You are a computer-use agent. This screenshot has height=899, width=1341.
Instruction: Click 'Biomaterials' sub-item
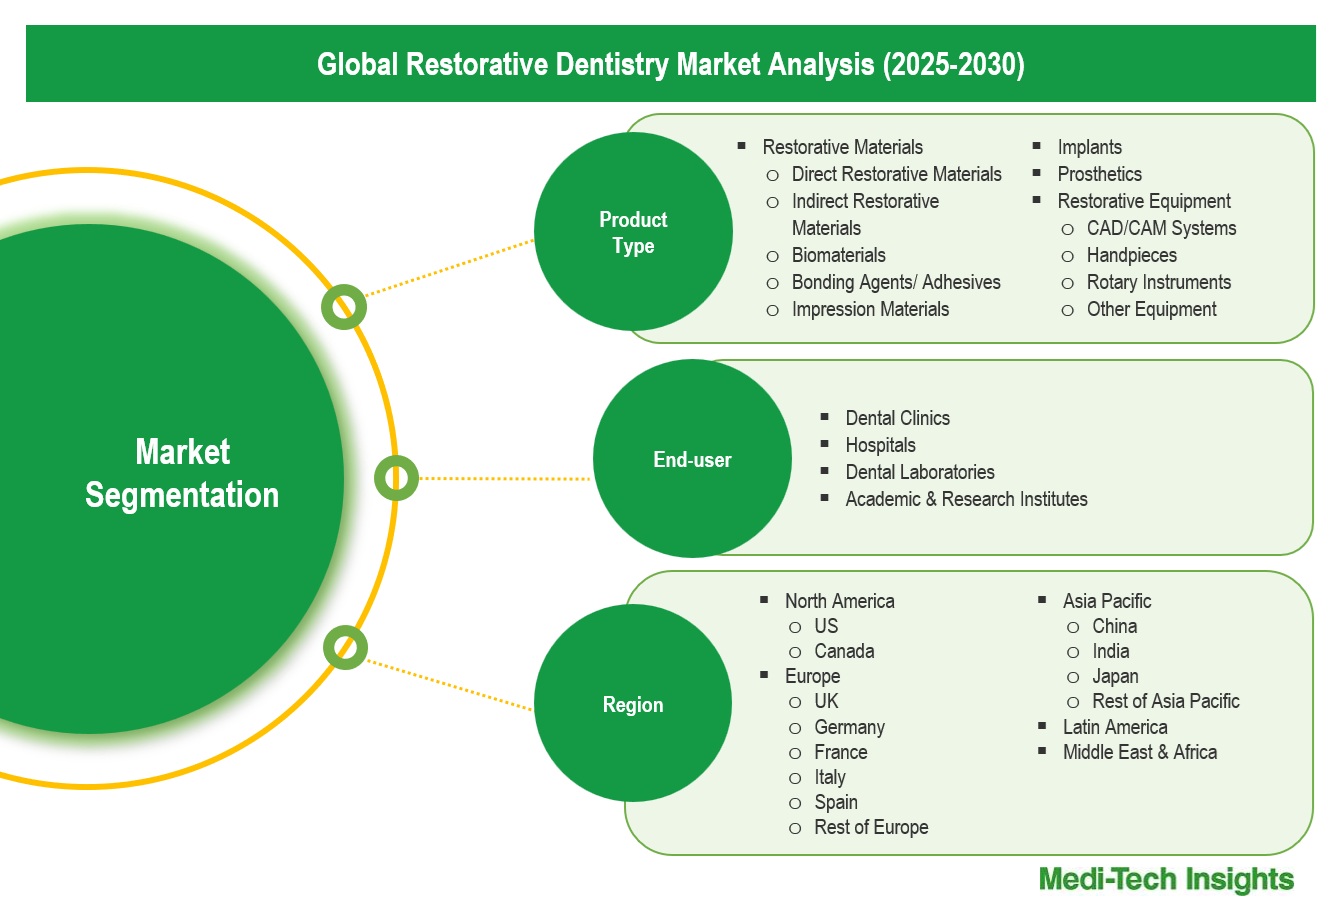[x=838, y=255]
